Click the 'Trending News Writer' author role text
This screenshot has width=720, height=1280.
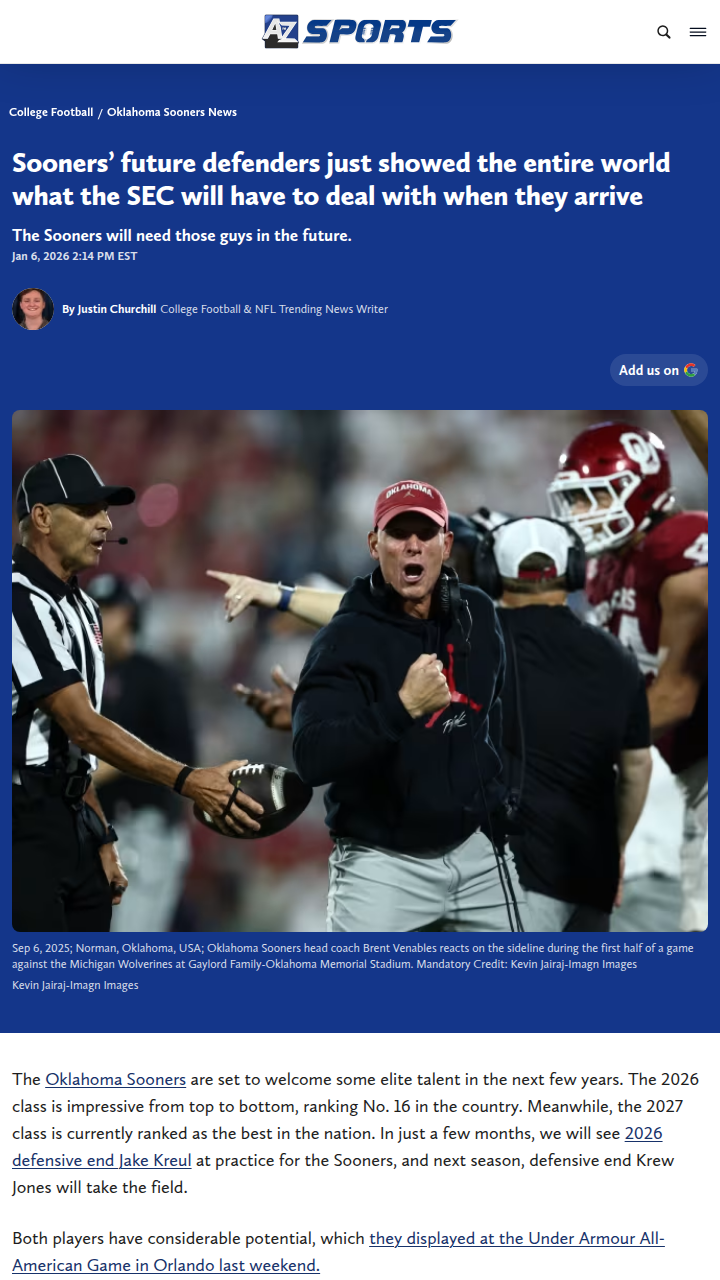pyautogui.click(x=274, y=309)
